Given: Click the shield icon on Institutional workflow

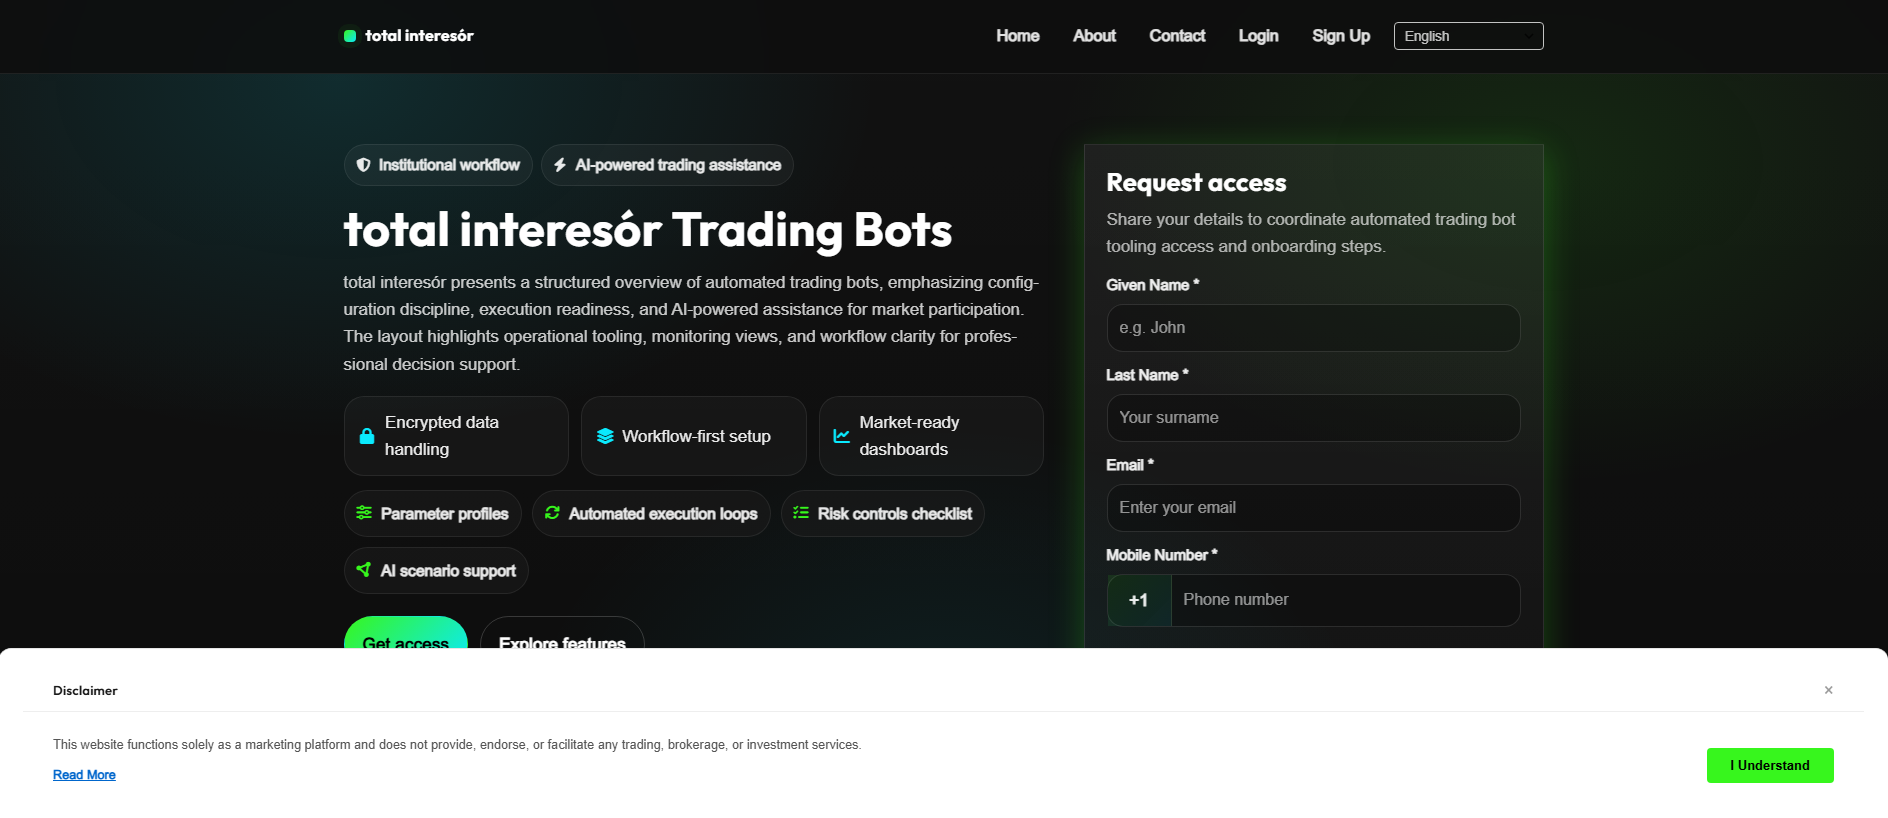Looking at the screenshot, I should pyautogui.click(x=363, y=165).
